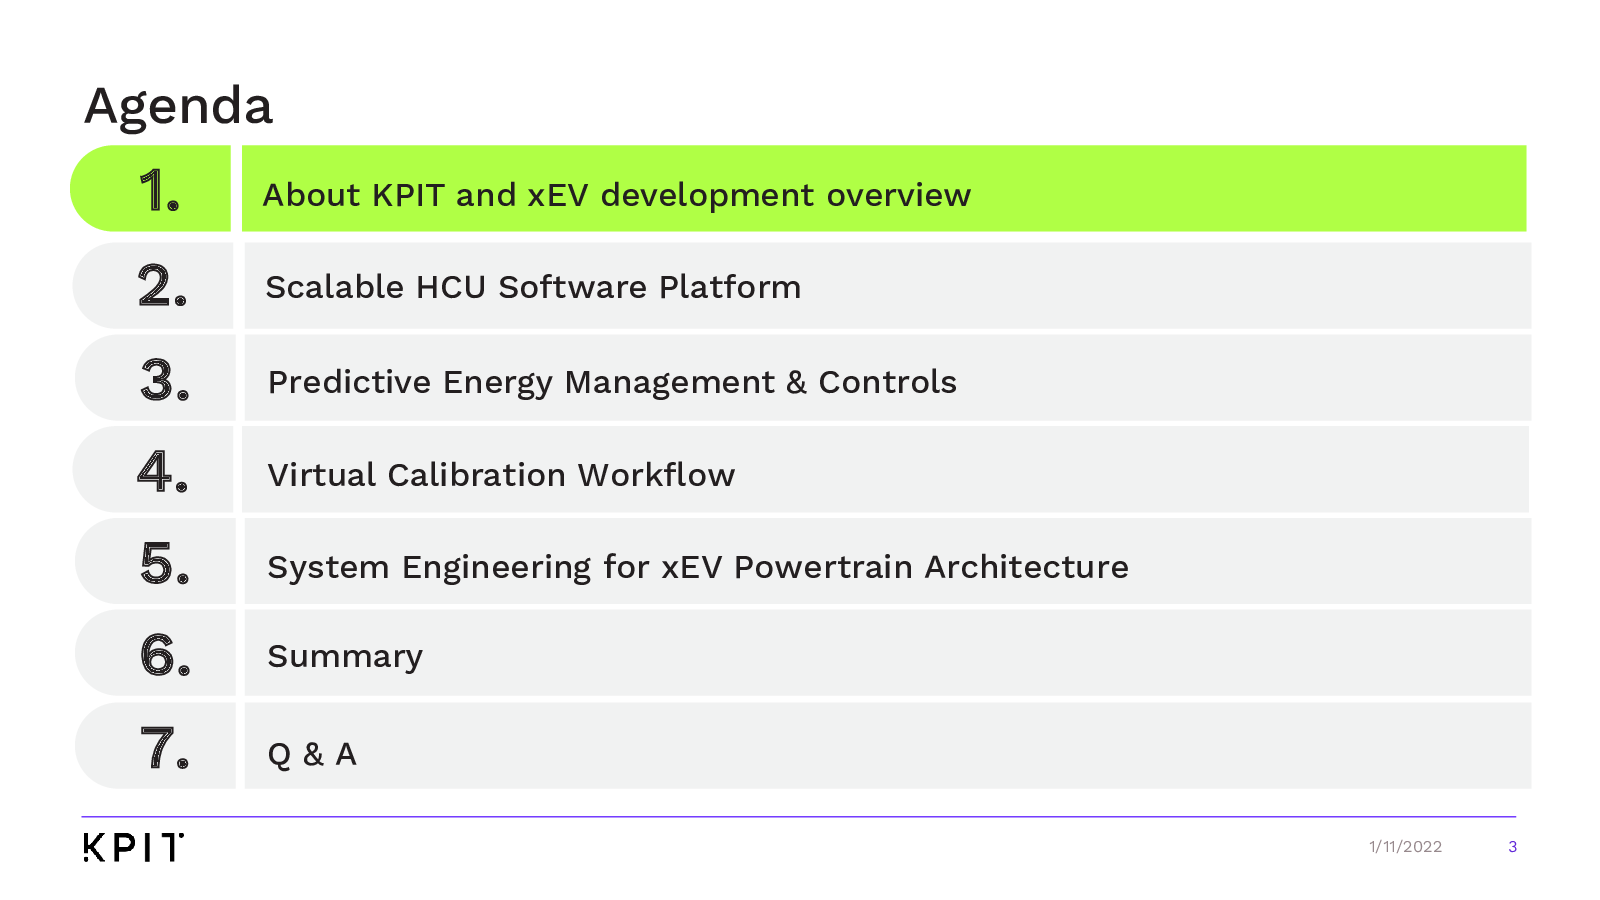Image resolution: width=1600 pixels, height=900 pixels.
Task: Click the 'Agenda' slide title
Action: (178, 106)
